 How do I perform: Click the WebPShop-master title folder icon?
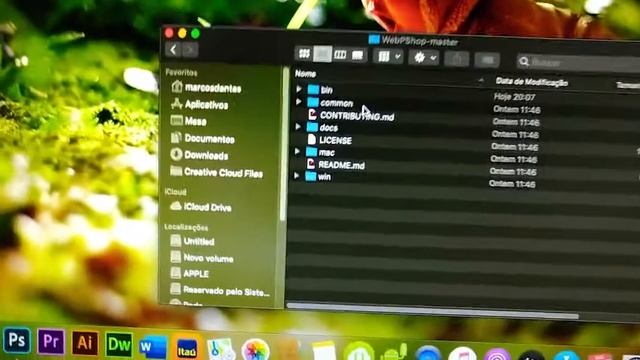[374, 40]
